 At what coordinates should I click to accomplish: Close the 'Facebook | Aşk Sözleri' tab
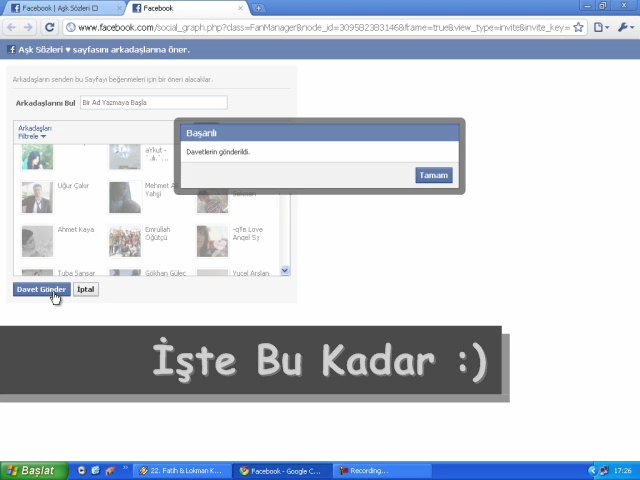pos(119,8)
